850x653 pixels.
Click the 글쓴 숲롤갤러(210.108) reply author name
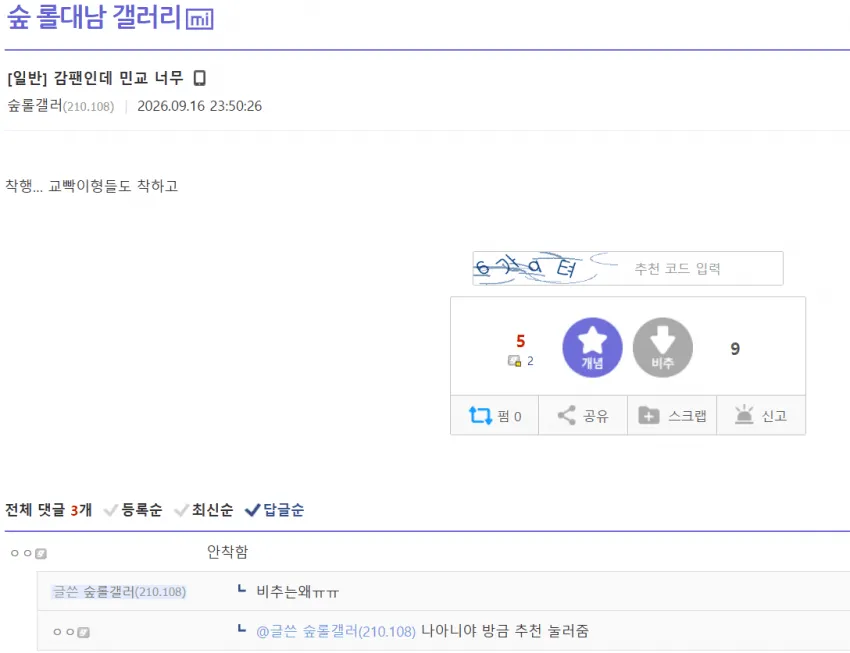pyautogui.click(x=119, y=592)
